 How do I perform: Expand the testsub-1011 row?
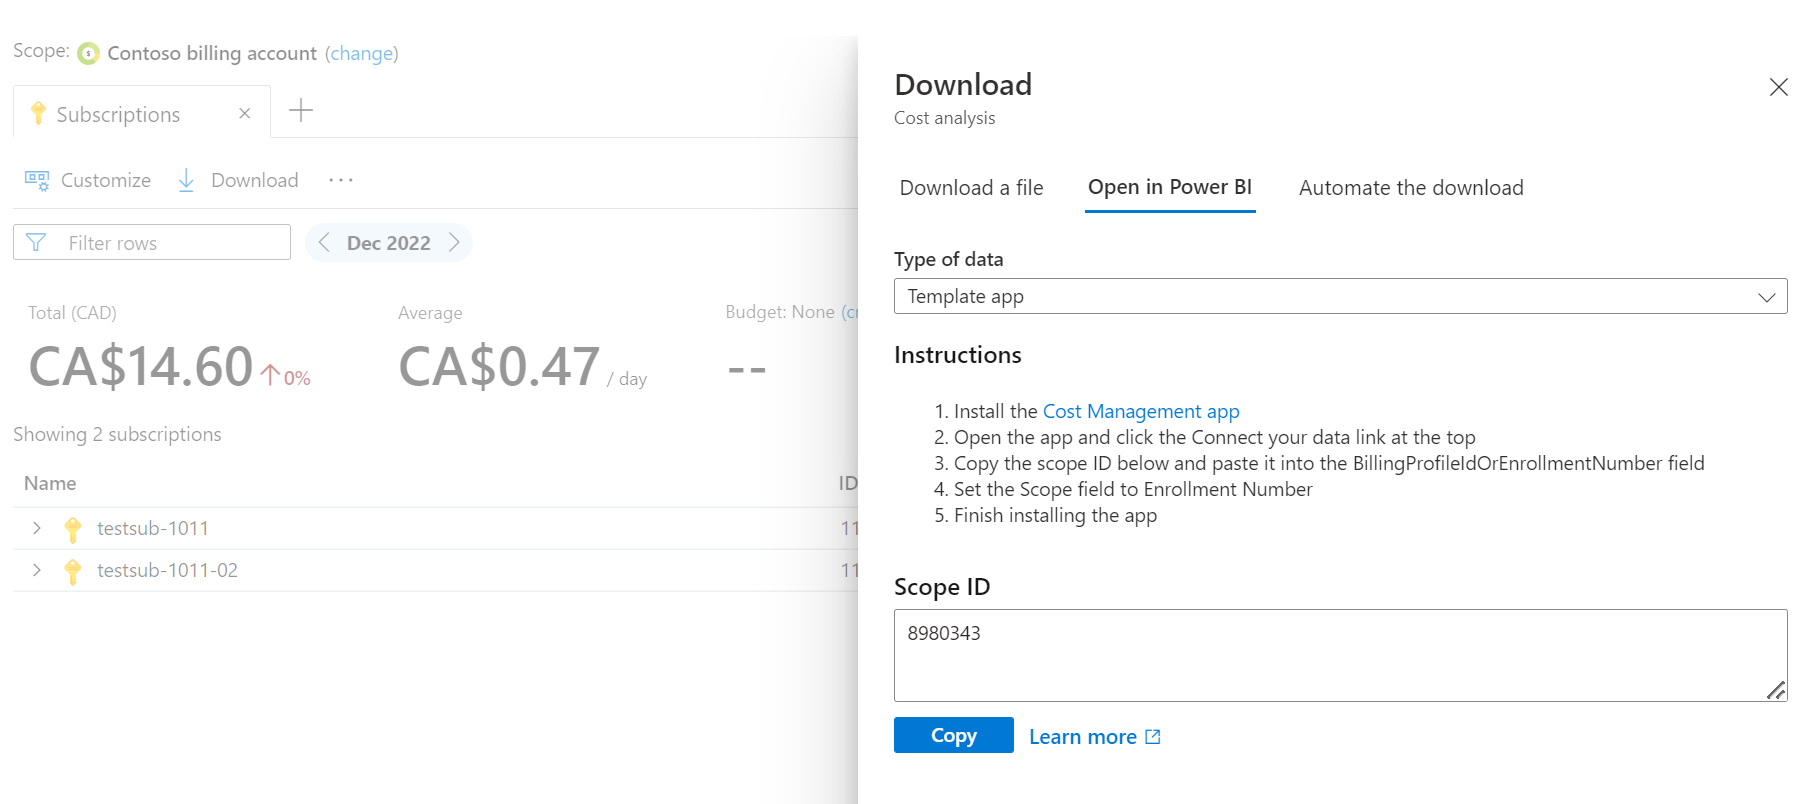pyautogui.click(x=37, y=528)
